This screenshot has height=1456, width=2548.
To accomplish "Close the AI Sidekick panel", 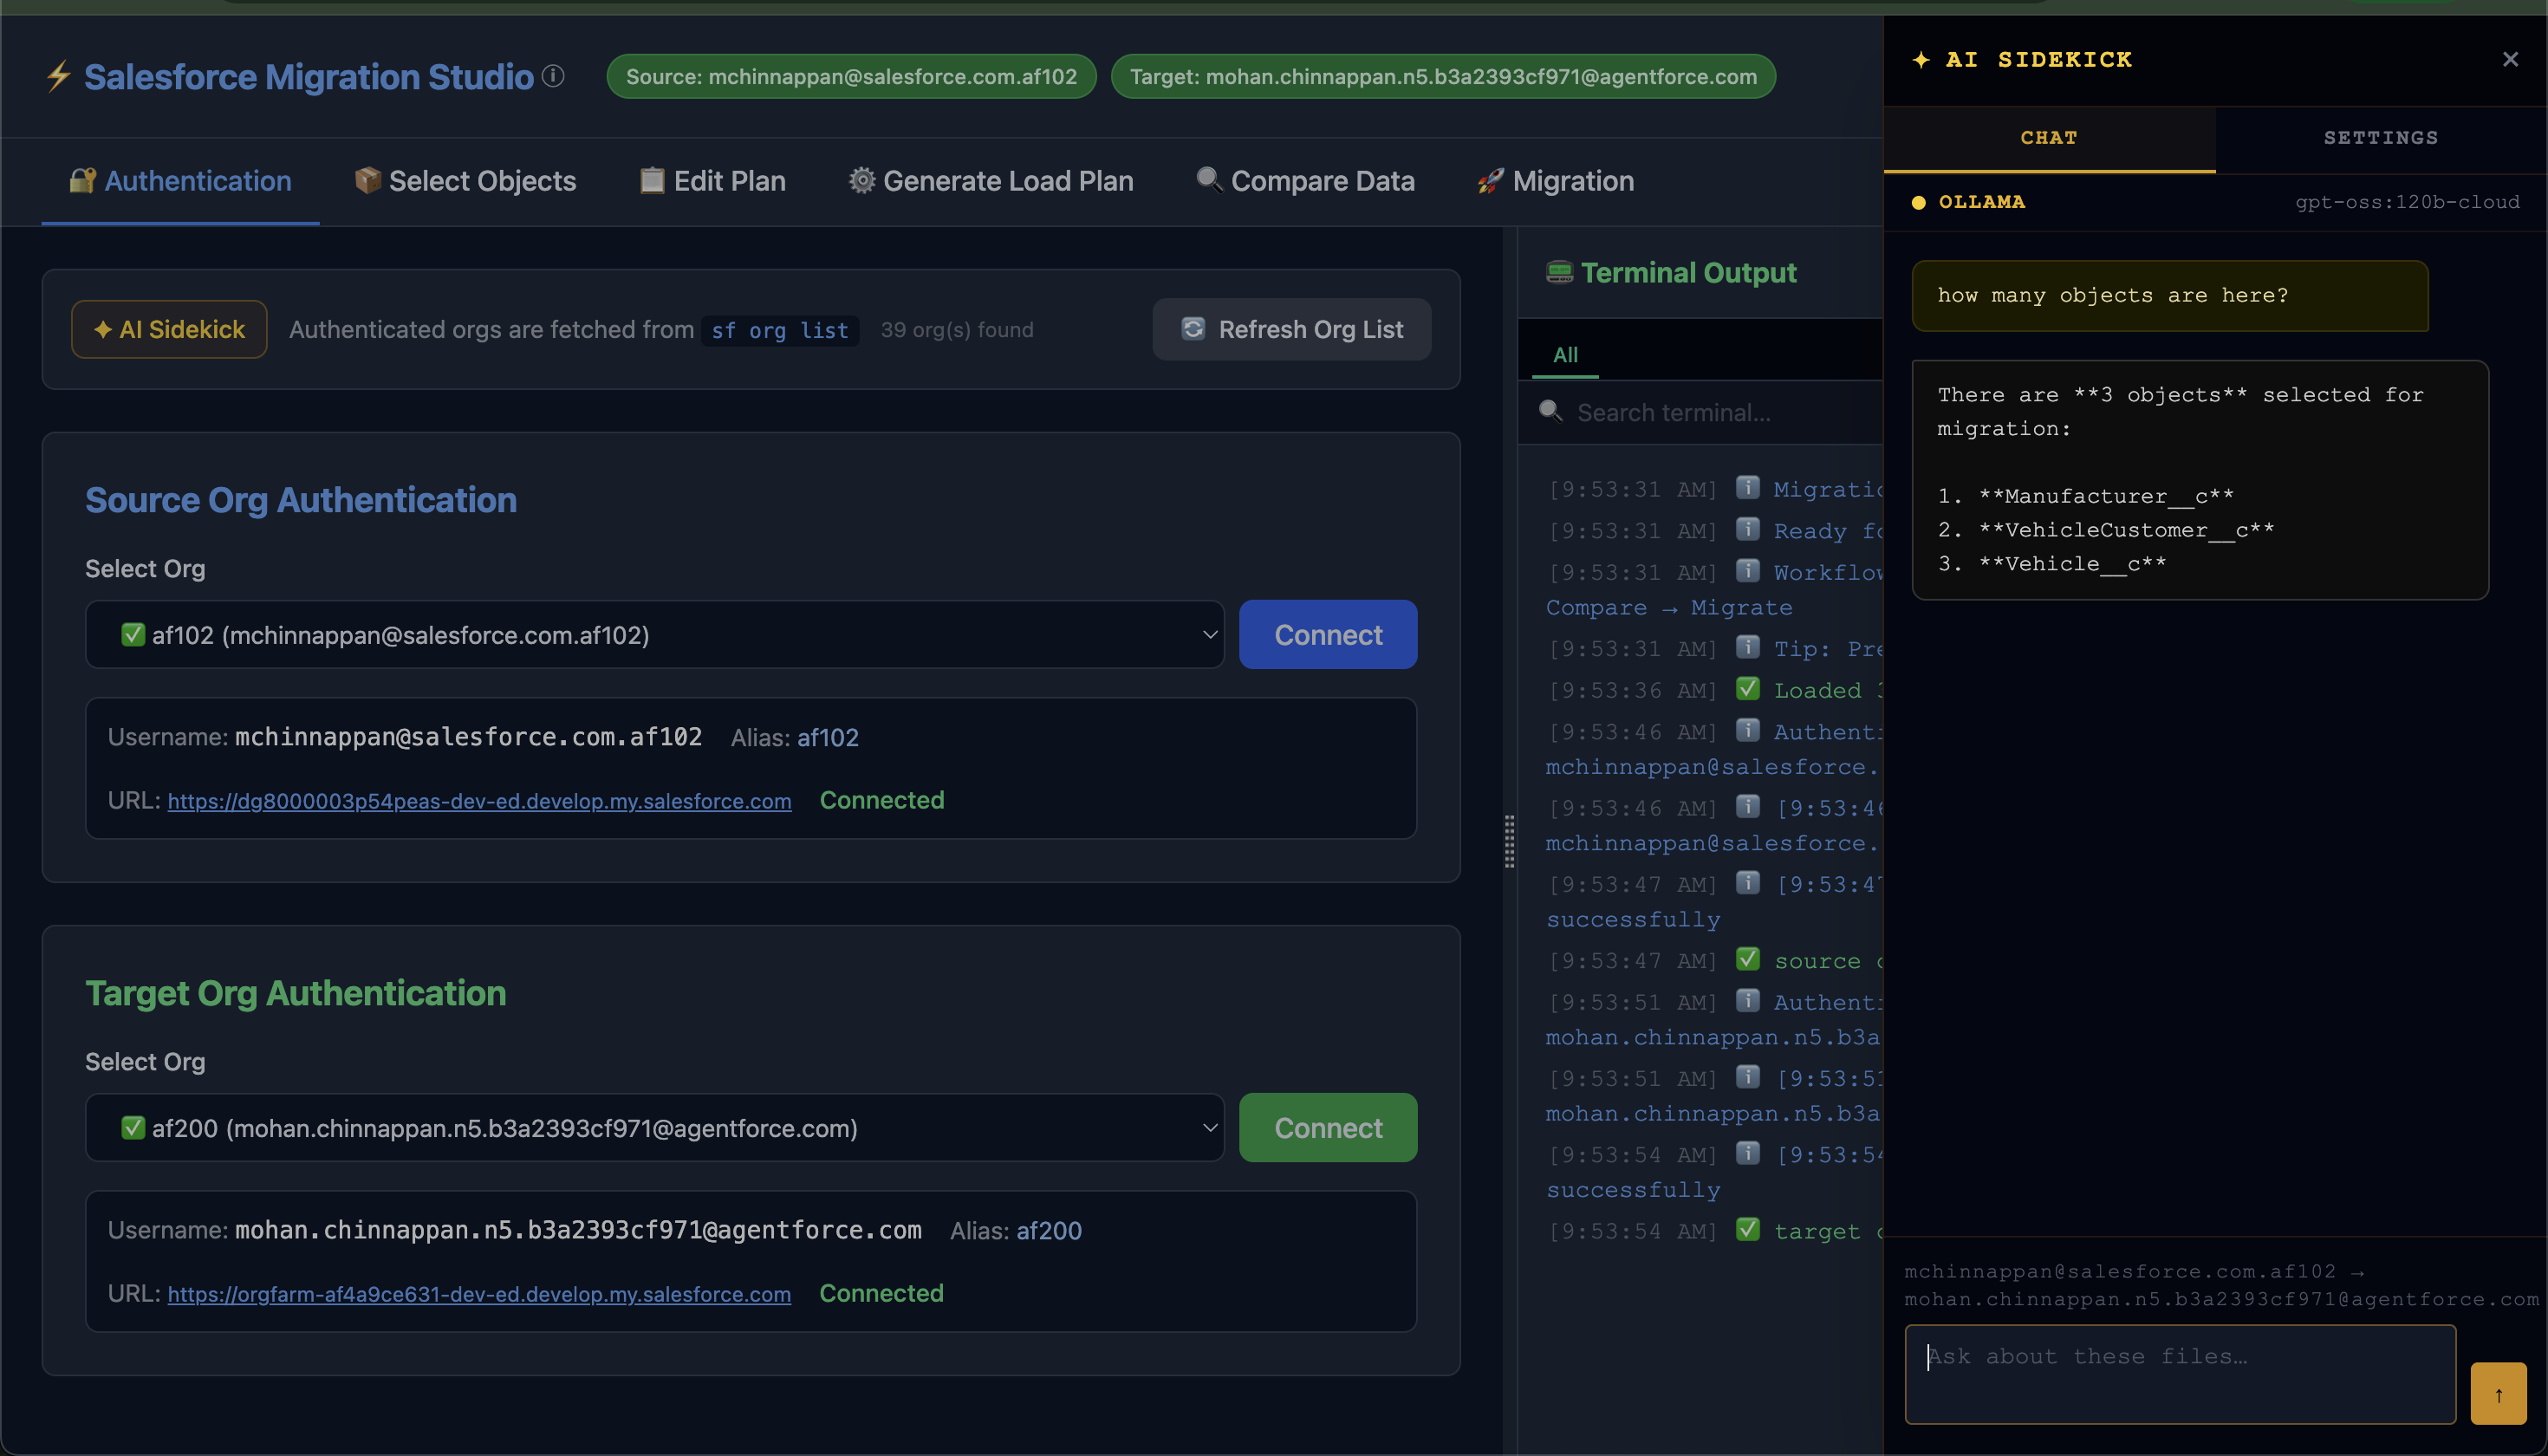I will 2510,59.
